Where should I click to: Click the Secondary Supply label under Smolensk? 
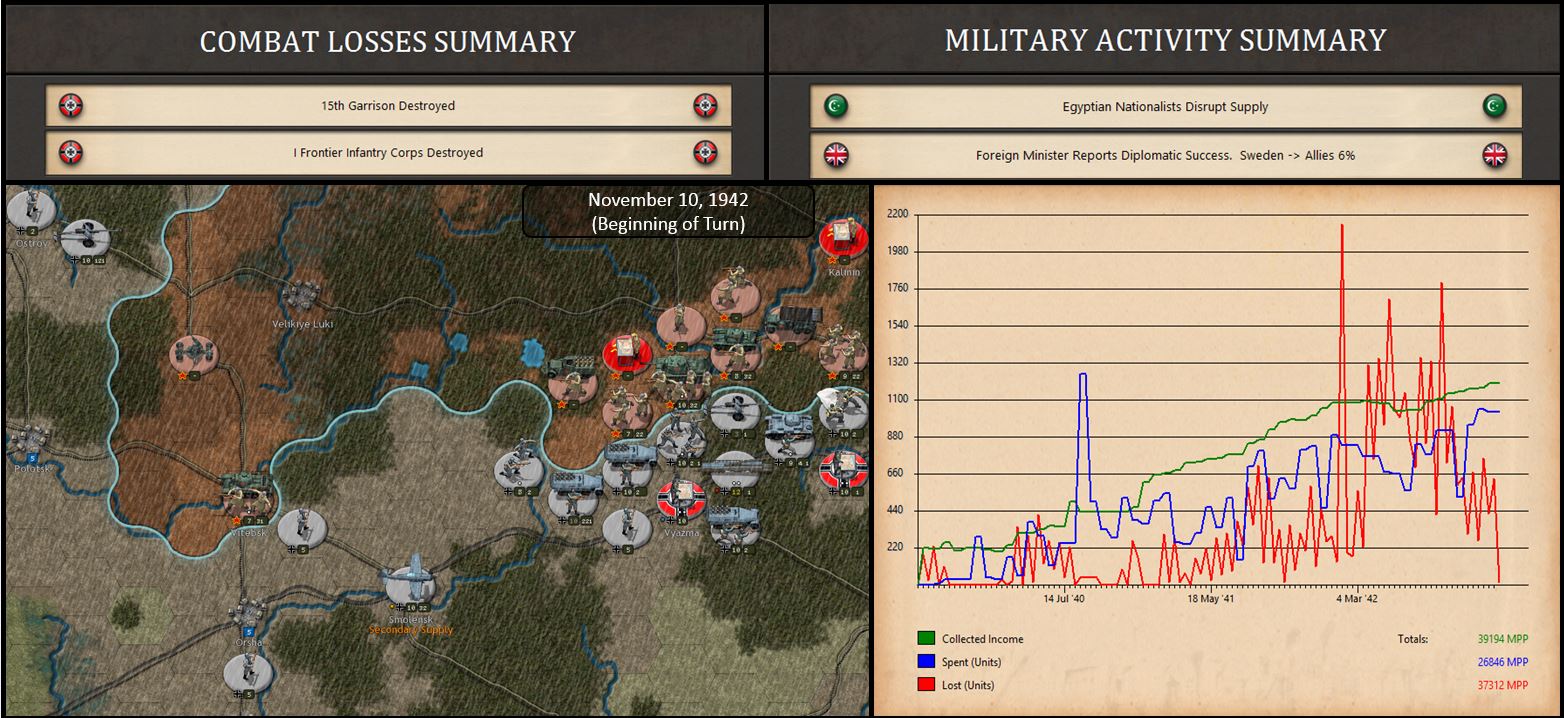click(x=411, y=630)
